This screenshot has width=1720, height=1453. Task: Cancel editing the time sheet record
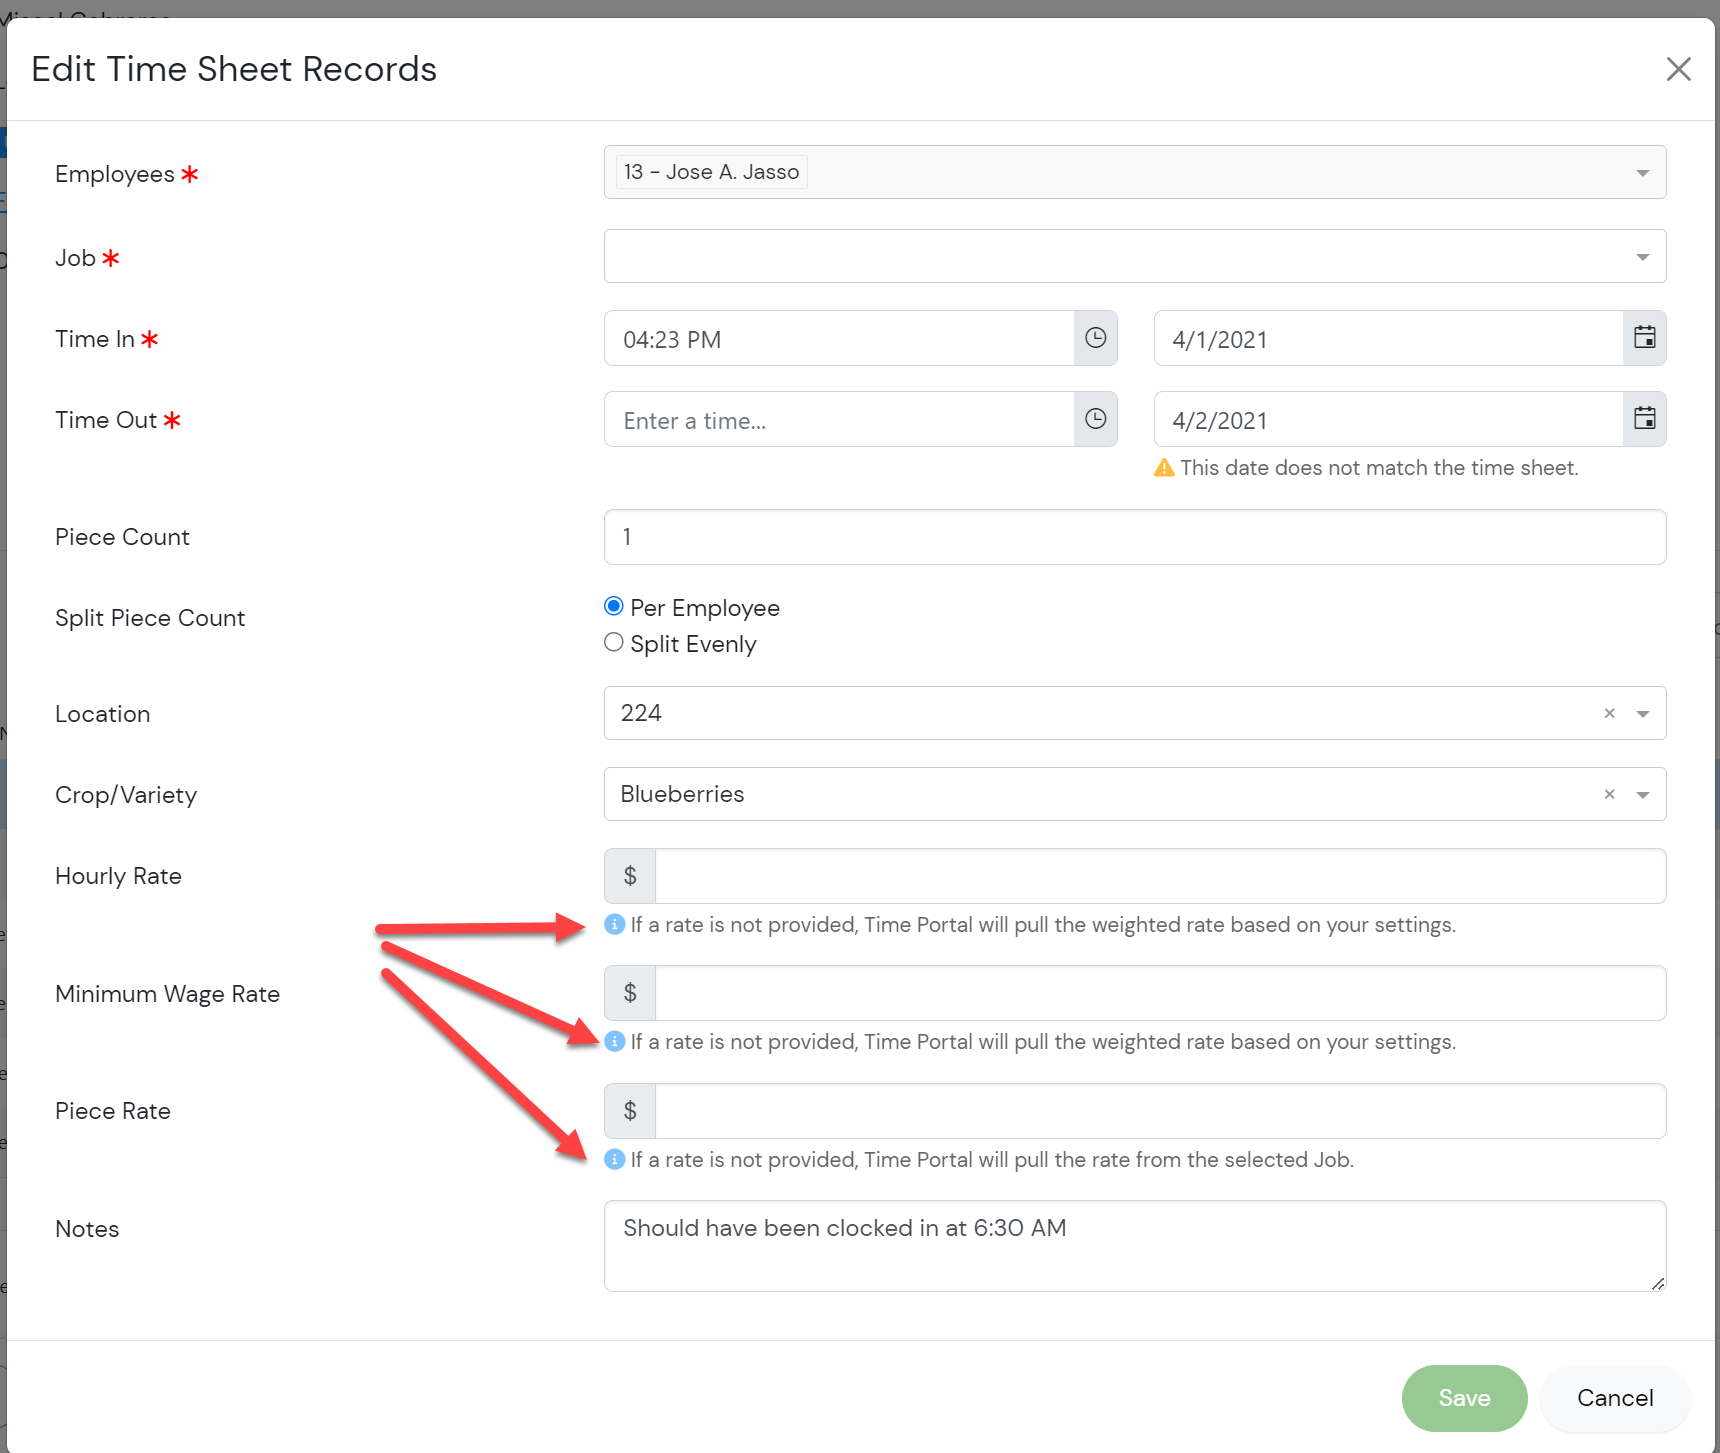(1614, 1398)
